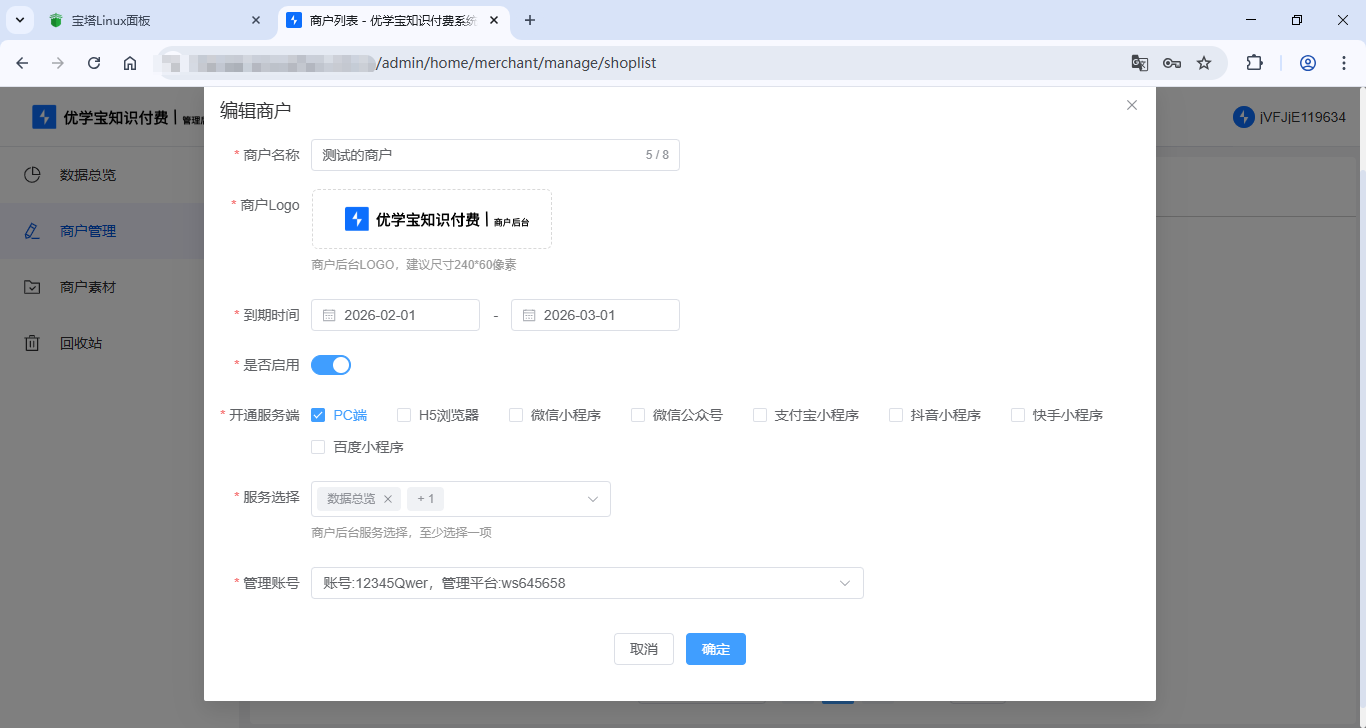Uncheck the PC端 checkbox
This screenshot has height=728, width=1366.
318,414
